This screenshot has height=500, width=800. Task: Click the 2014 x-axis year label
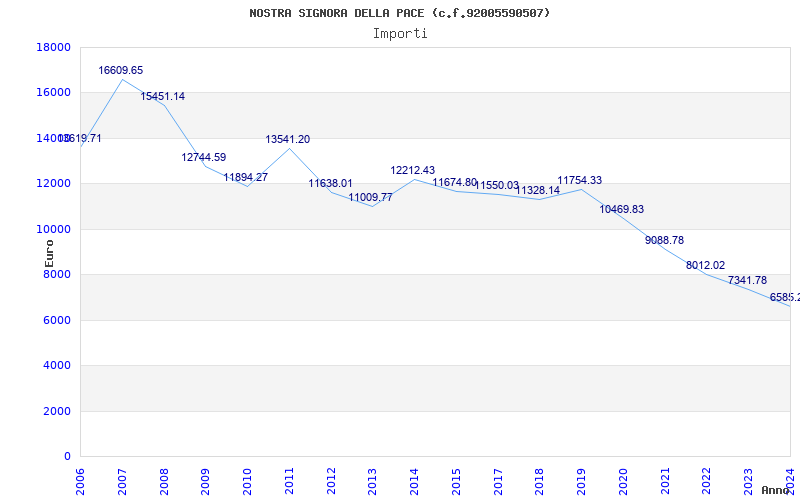(x=414, y=481)
